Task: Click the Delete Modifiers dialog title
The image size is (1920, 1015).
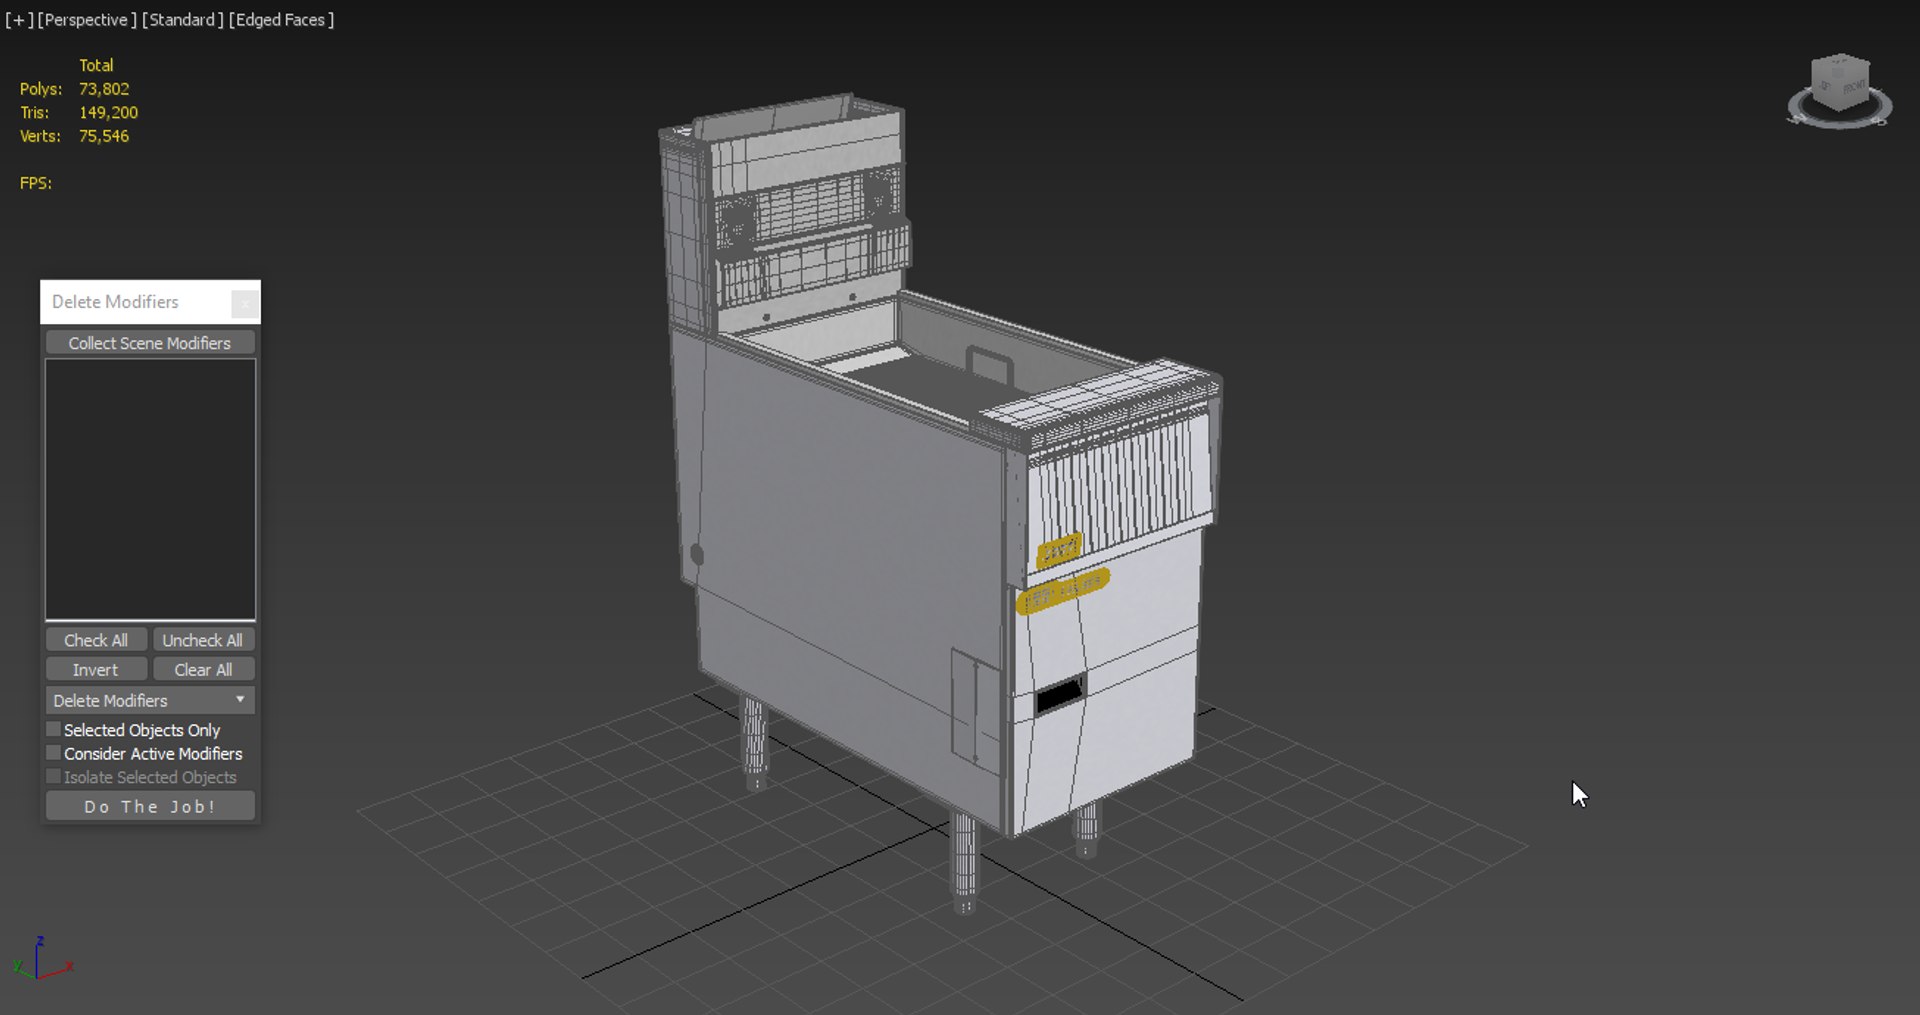Action: pyautogui.click(x=115, y=302)
